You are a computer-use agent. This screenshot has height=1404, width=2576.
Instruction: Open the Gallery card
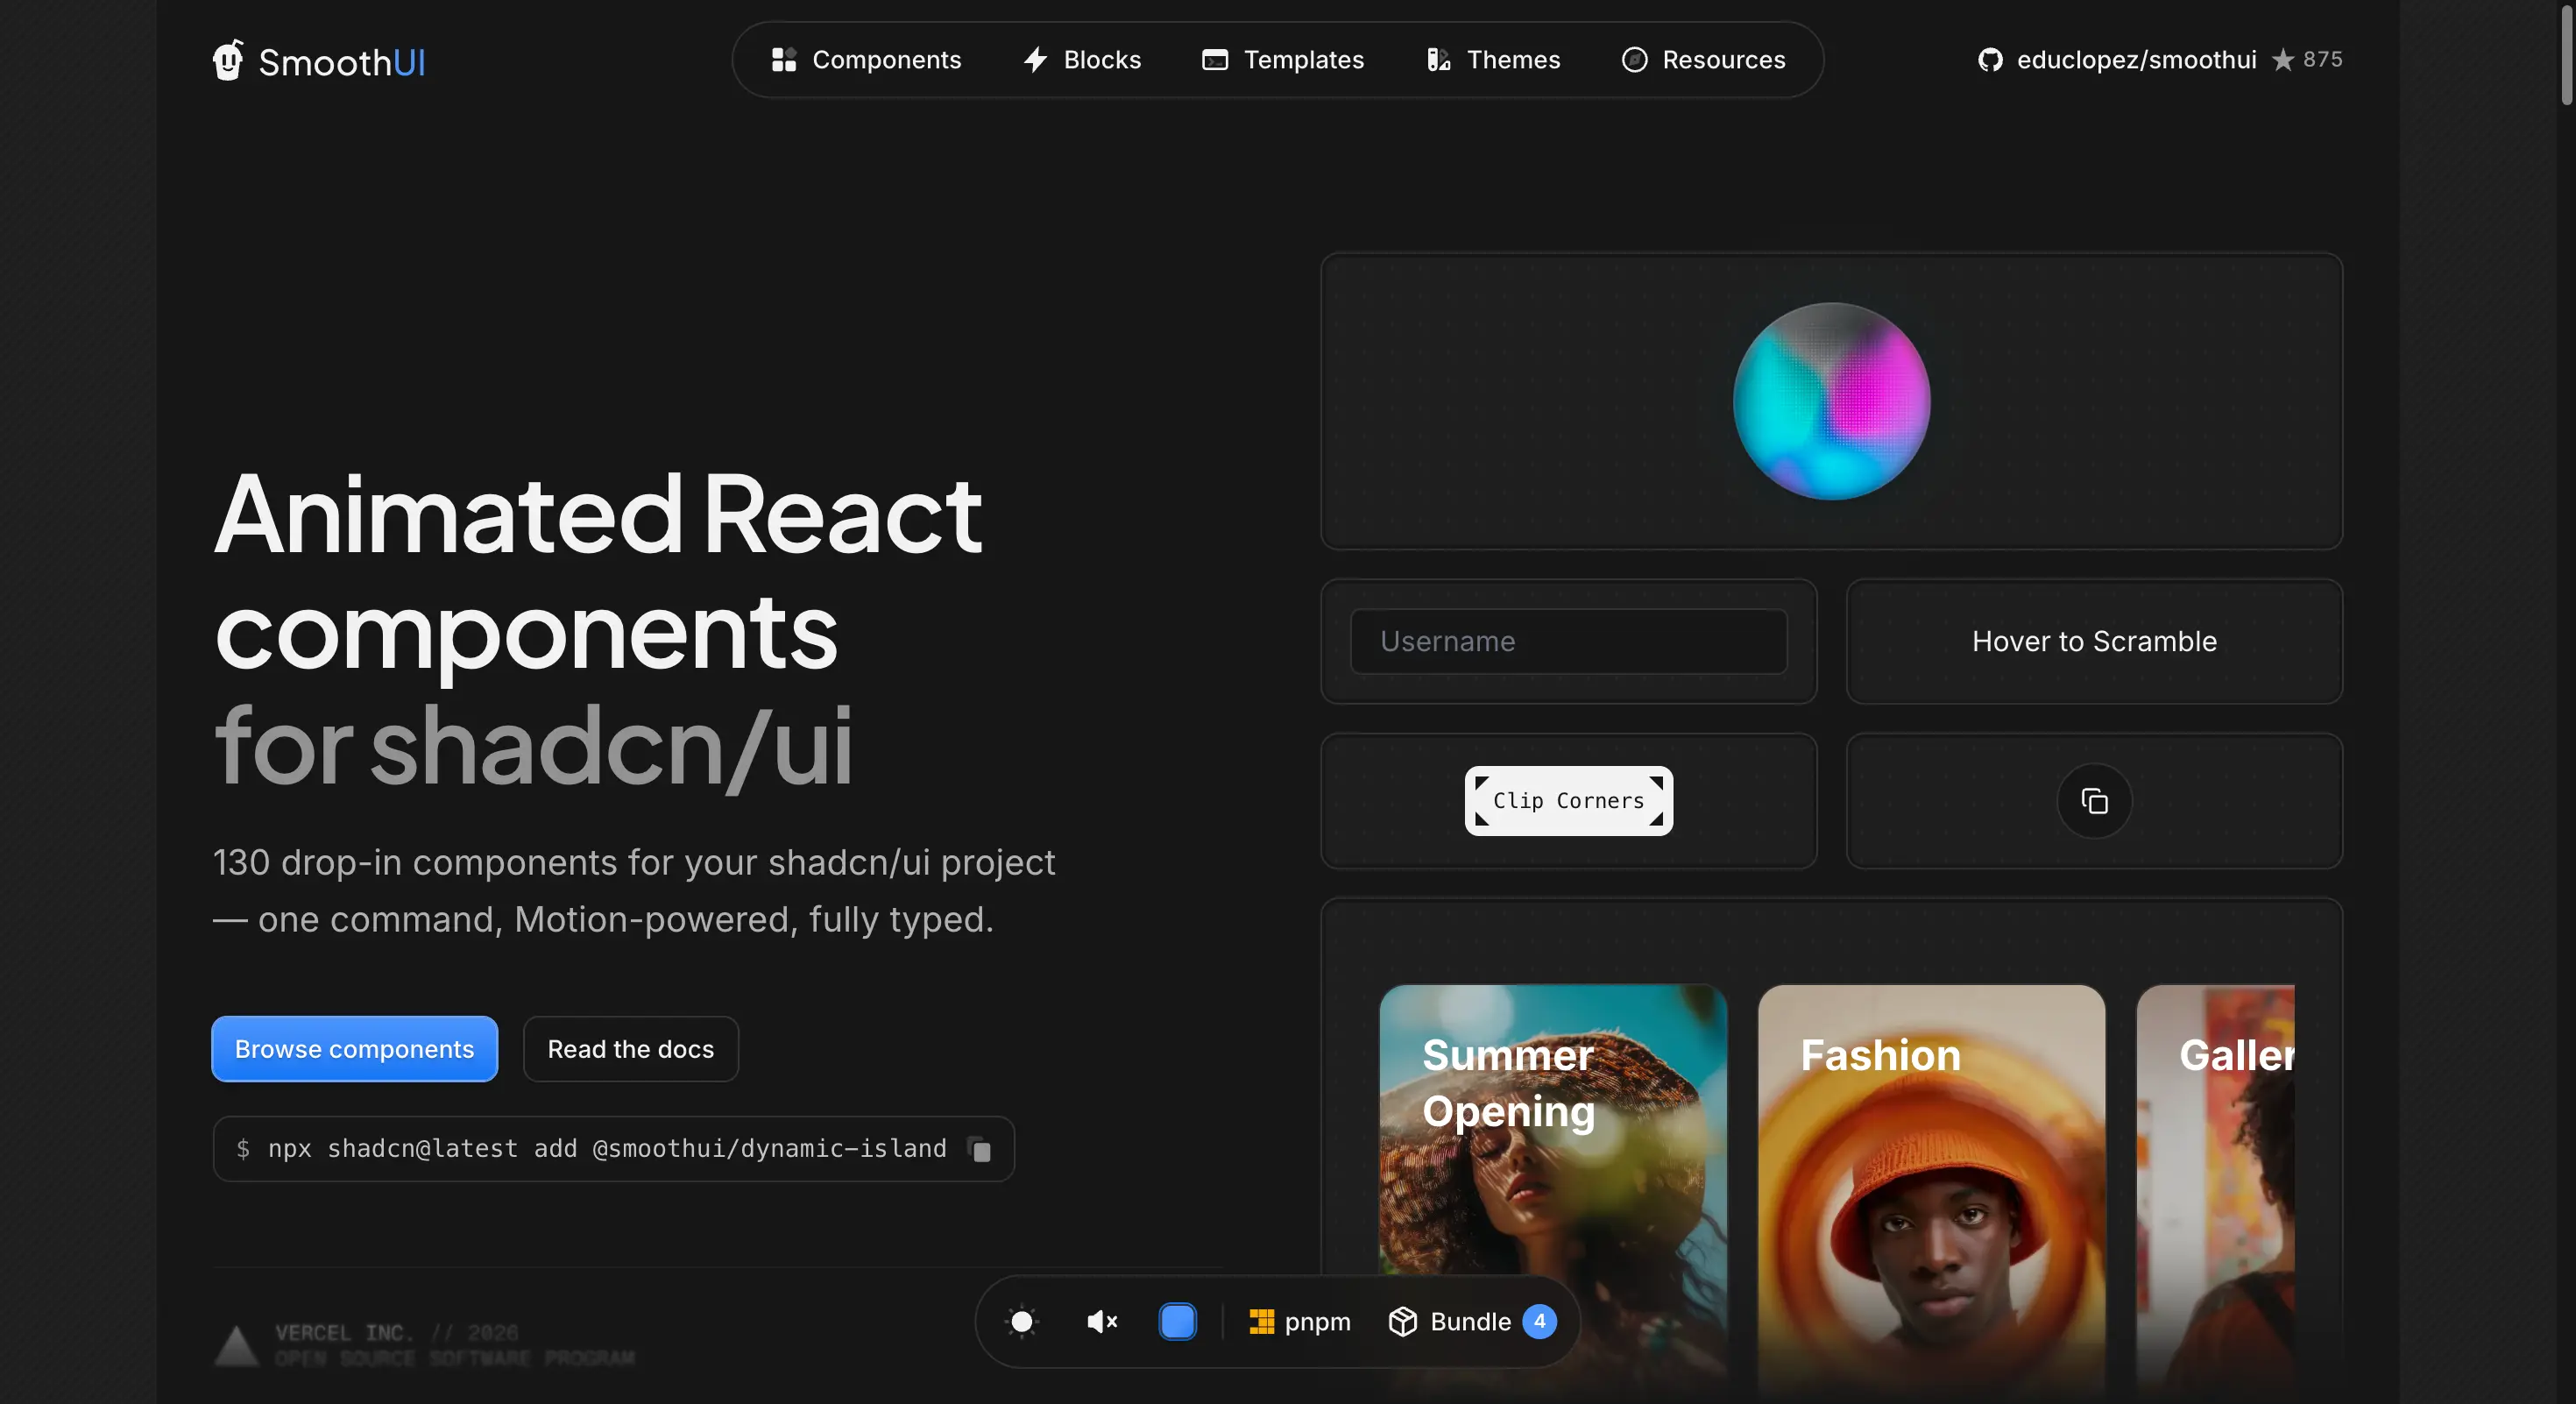2215,1190
